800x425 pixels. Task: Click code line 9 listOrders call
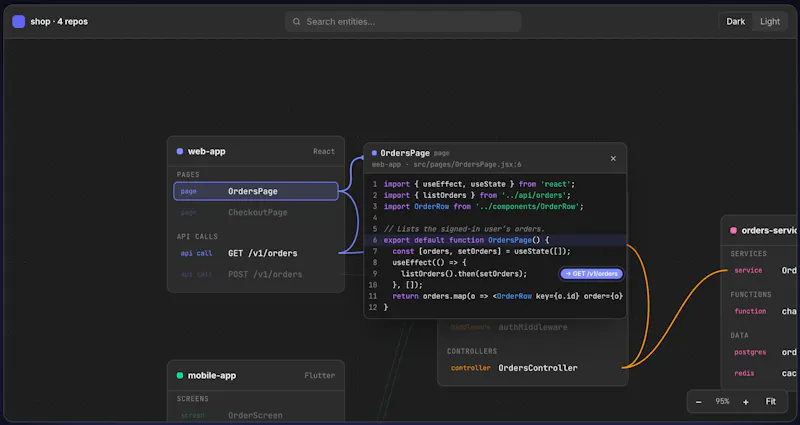click(x=464, y=273)
